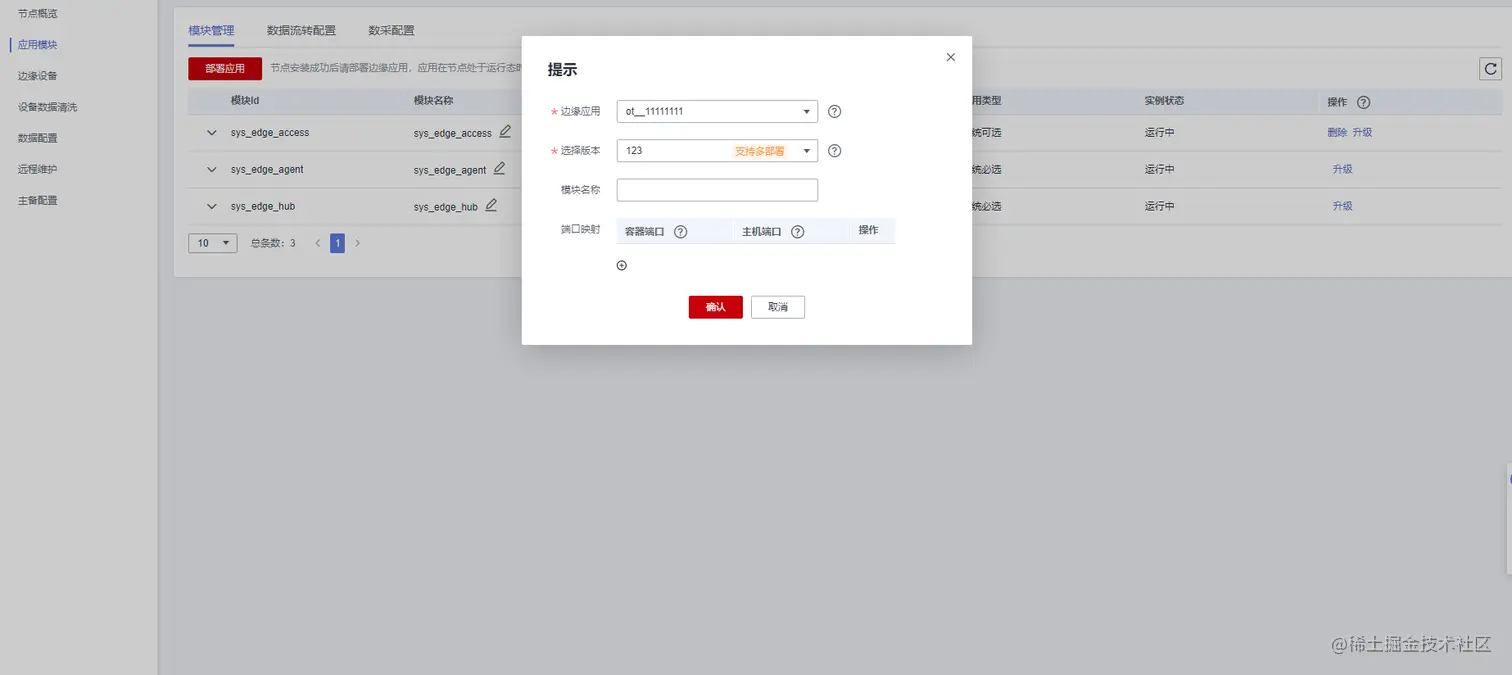1512x675 pixels.
Task: Open the page size dropdown showing 10
Action: point(213,243)
